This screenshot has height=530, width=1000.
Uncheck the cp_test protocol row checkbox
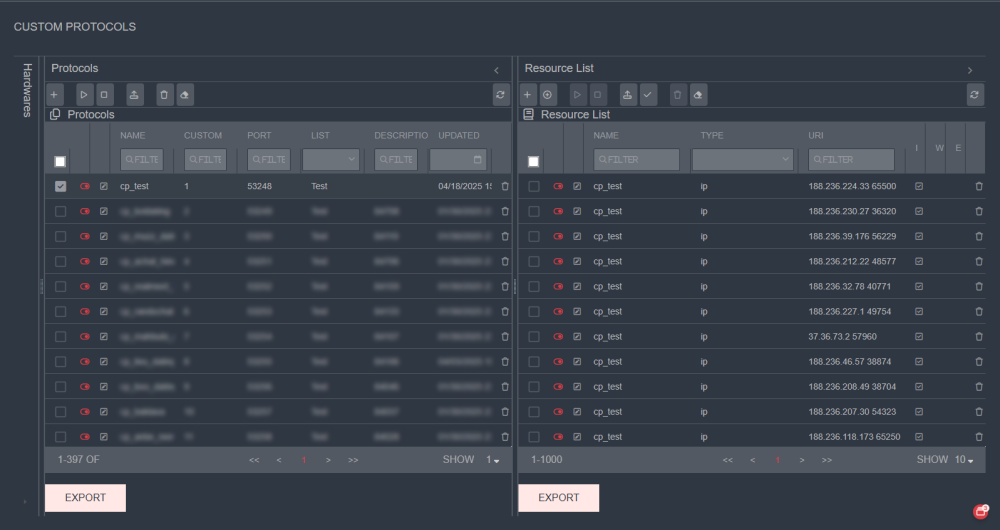(x=61, y=186)
